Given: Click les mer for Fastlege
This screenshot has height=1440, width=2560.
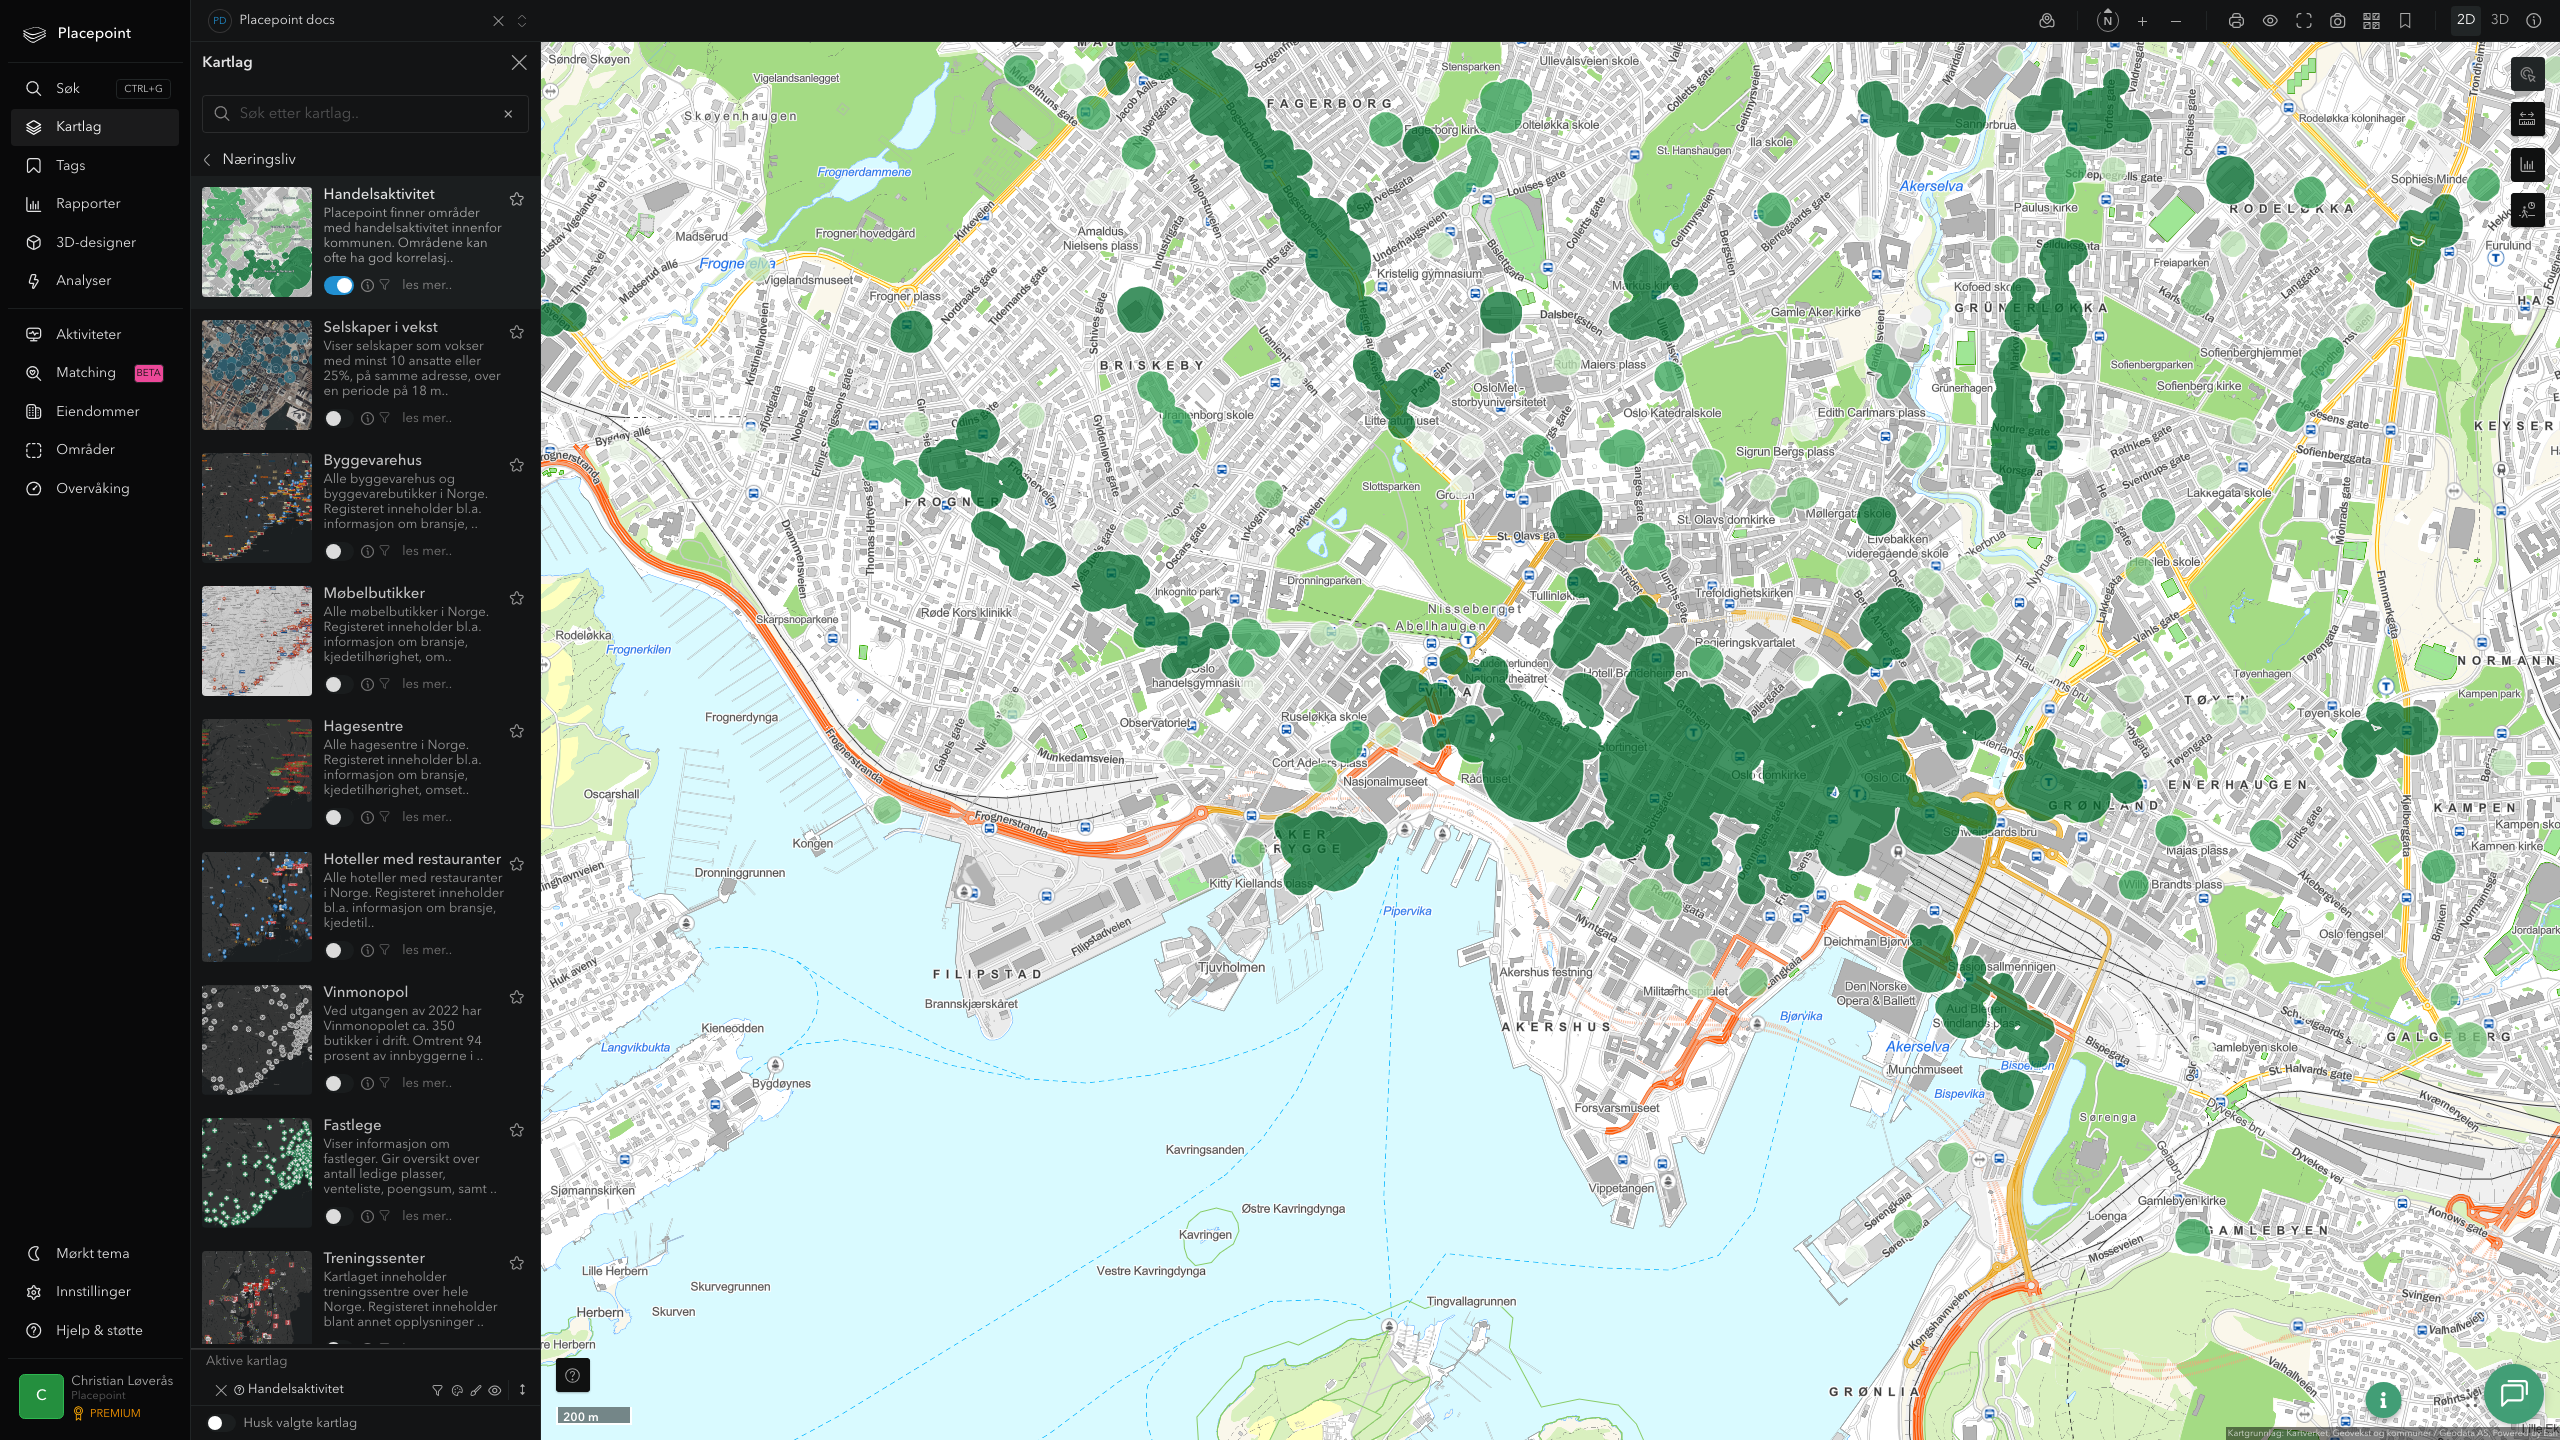Looking at the screenshot, I should pyautogui.click(x=427, y=1217).
